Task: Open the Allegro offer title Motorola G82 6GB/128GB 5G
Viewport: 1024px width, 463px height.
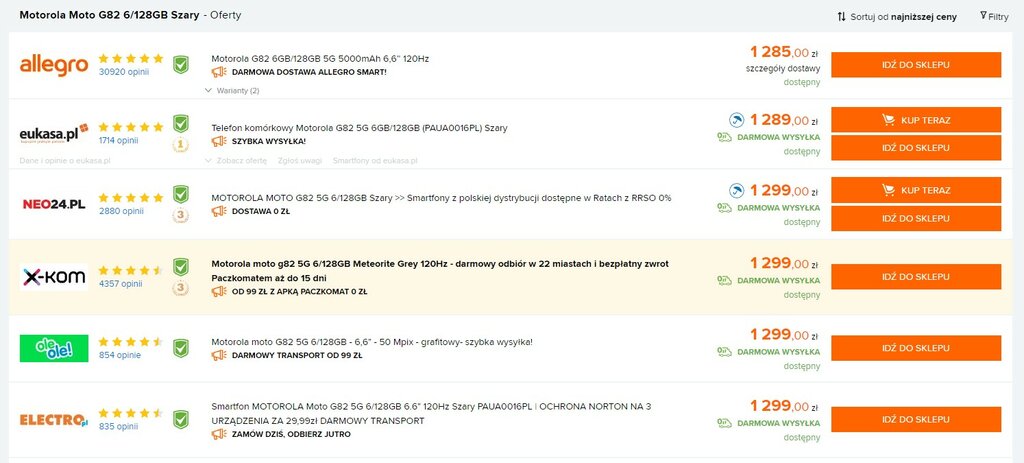Action: 320,59
